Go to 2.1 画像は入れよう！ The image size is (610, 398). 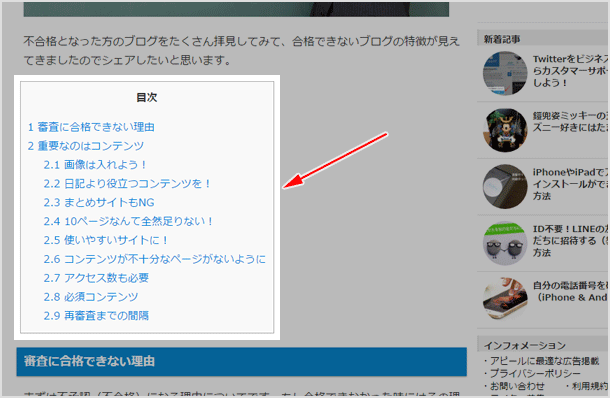click(x=95, y=165)
